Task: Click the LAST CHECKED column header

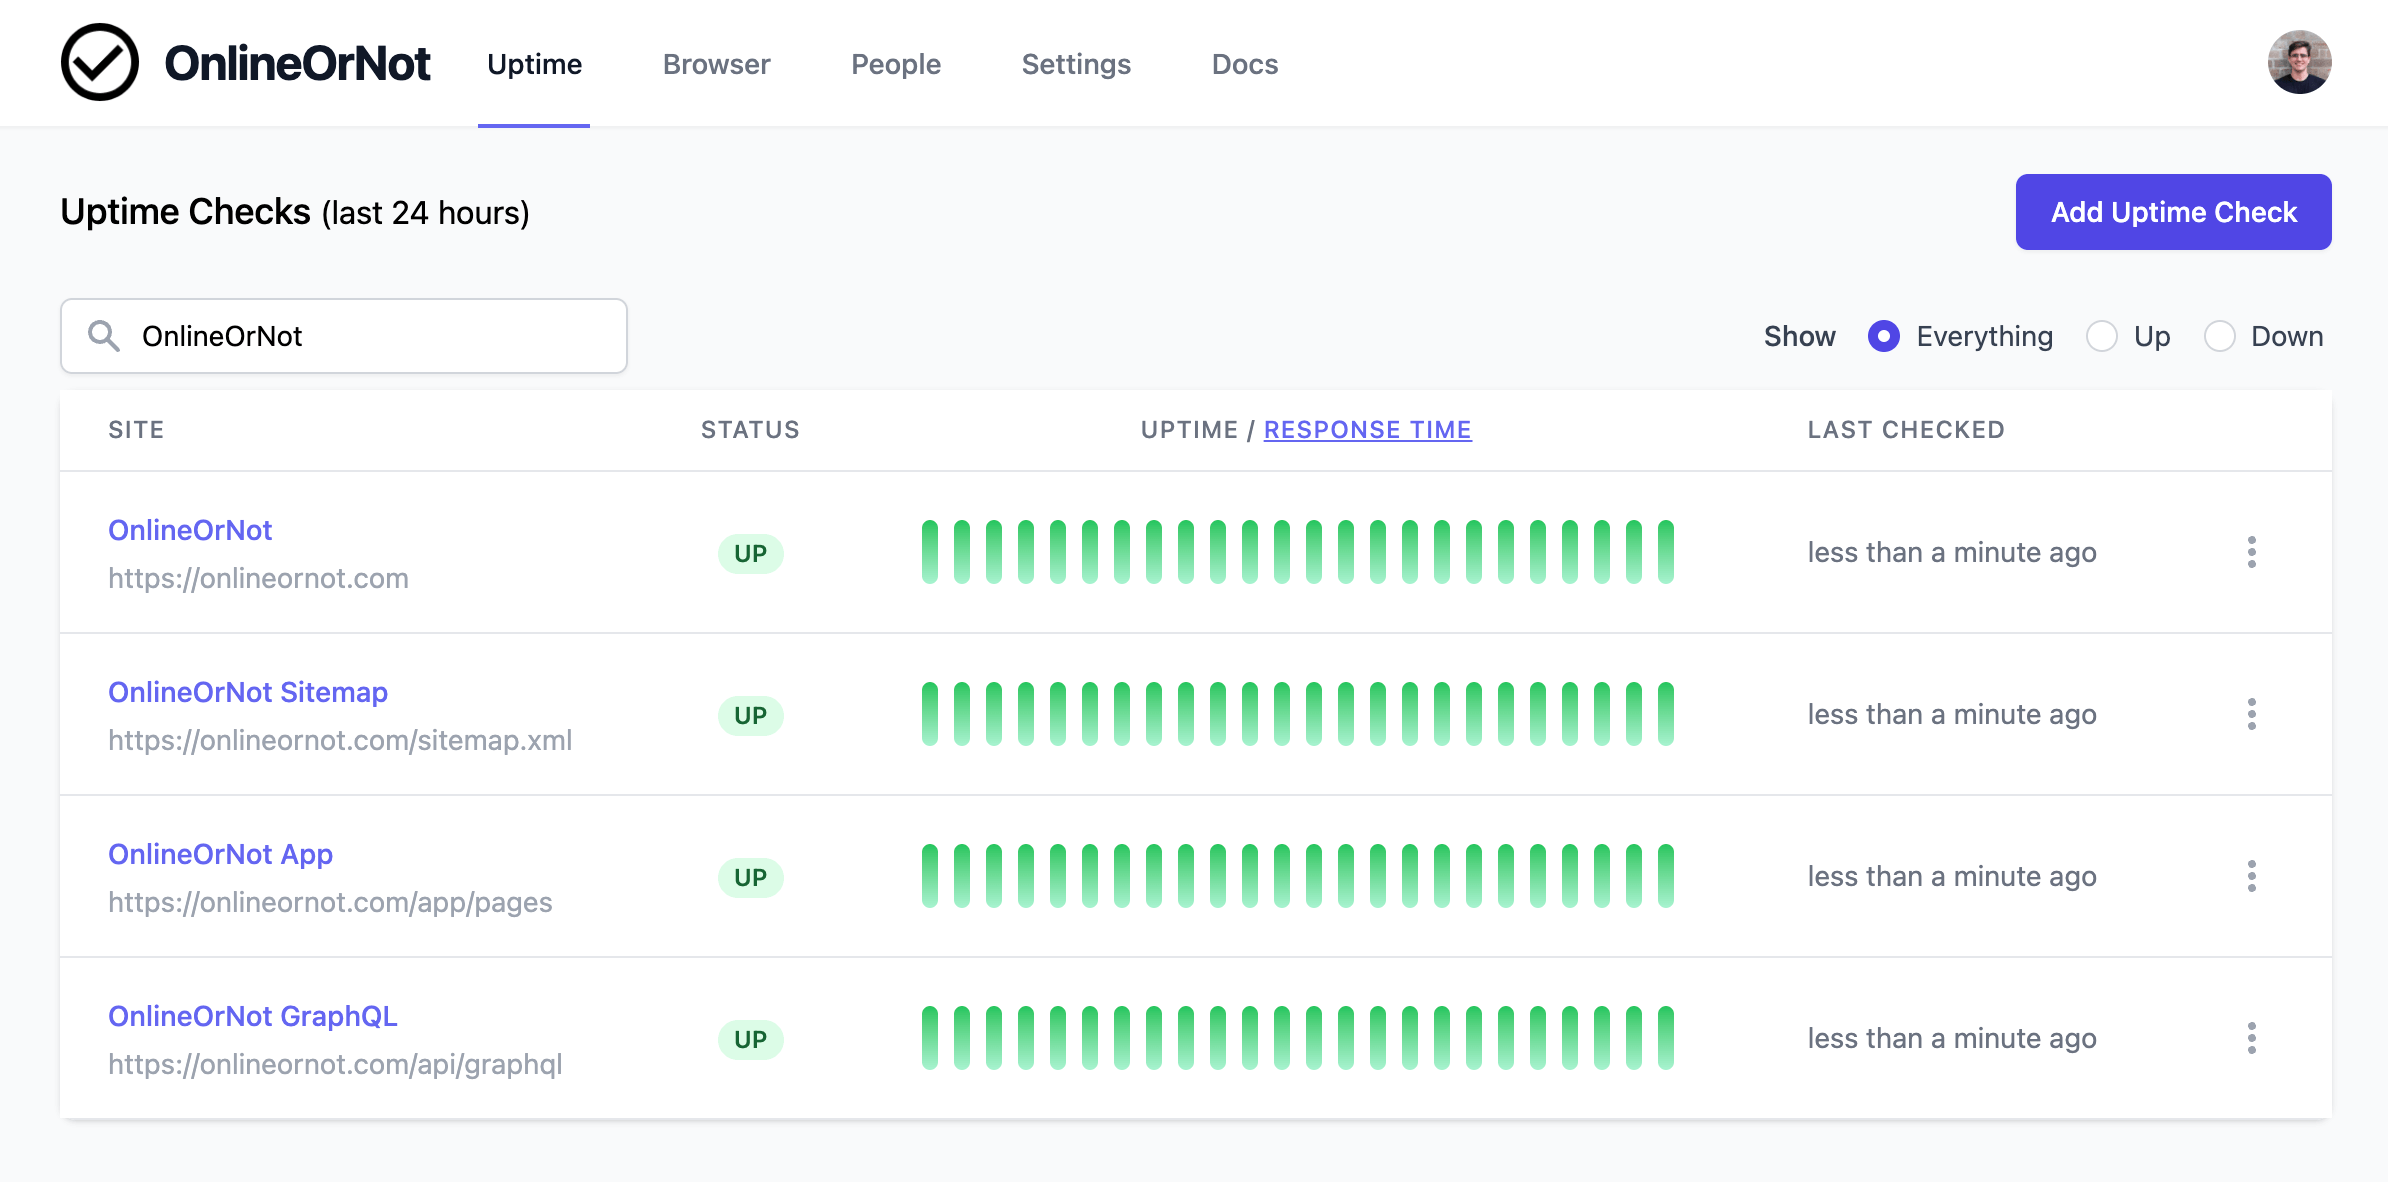Action: 1906,430
